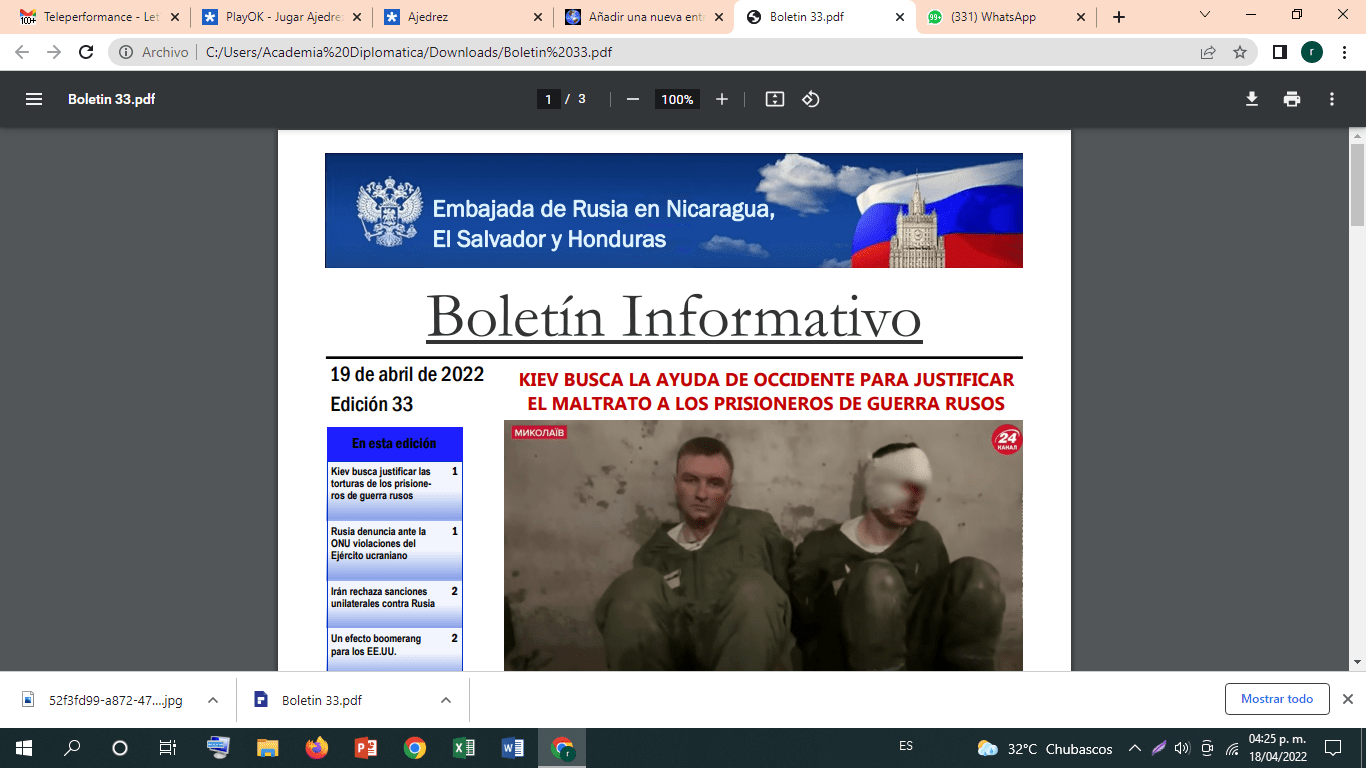Bookmark this page with the star

pos(1240,52)
